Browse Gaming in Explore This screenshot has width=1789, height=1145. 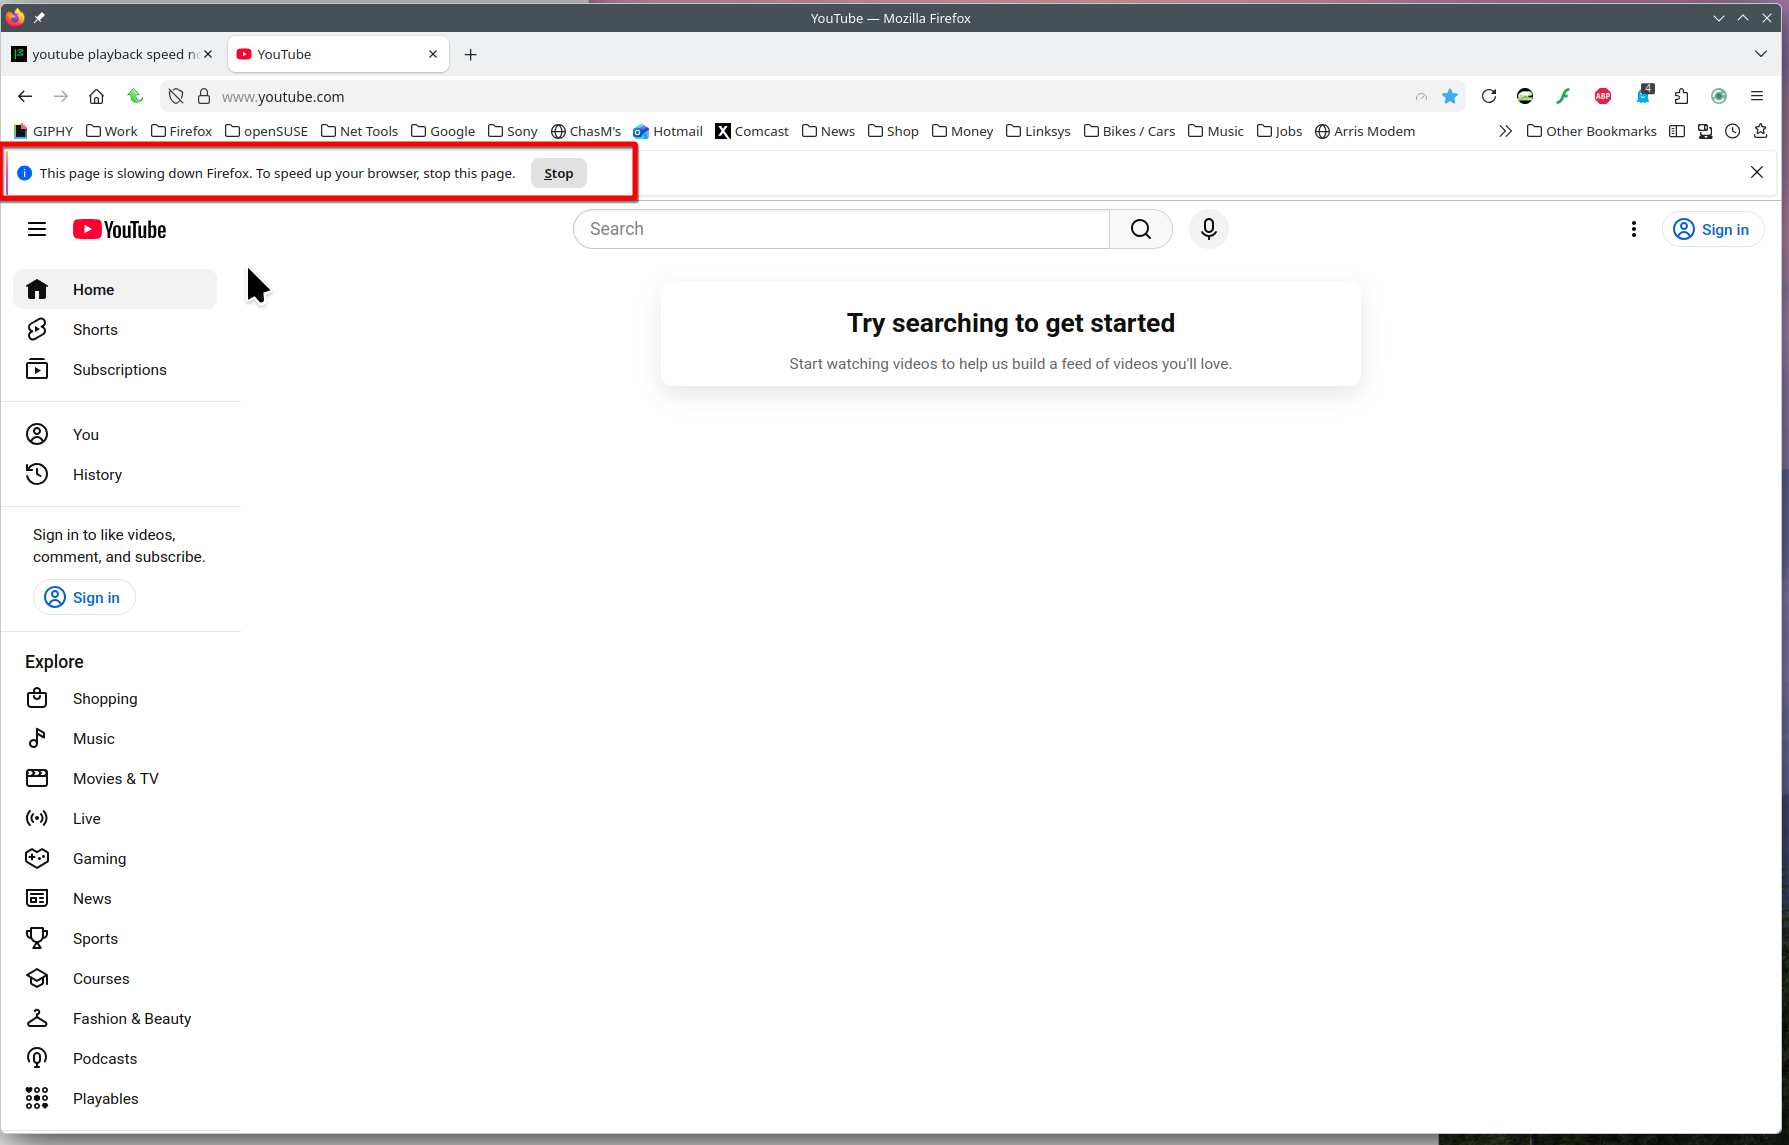[115, 858]
